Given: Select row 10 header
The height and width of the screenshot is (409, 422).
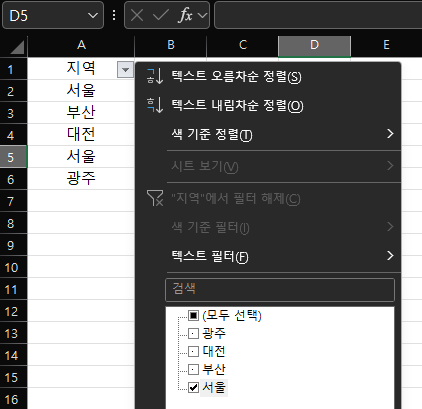Looking at the screenshot, I should [13, 267].
